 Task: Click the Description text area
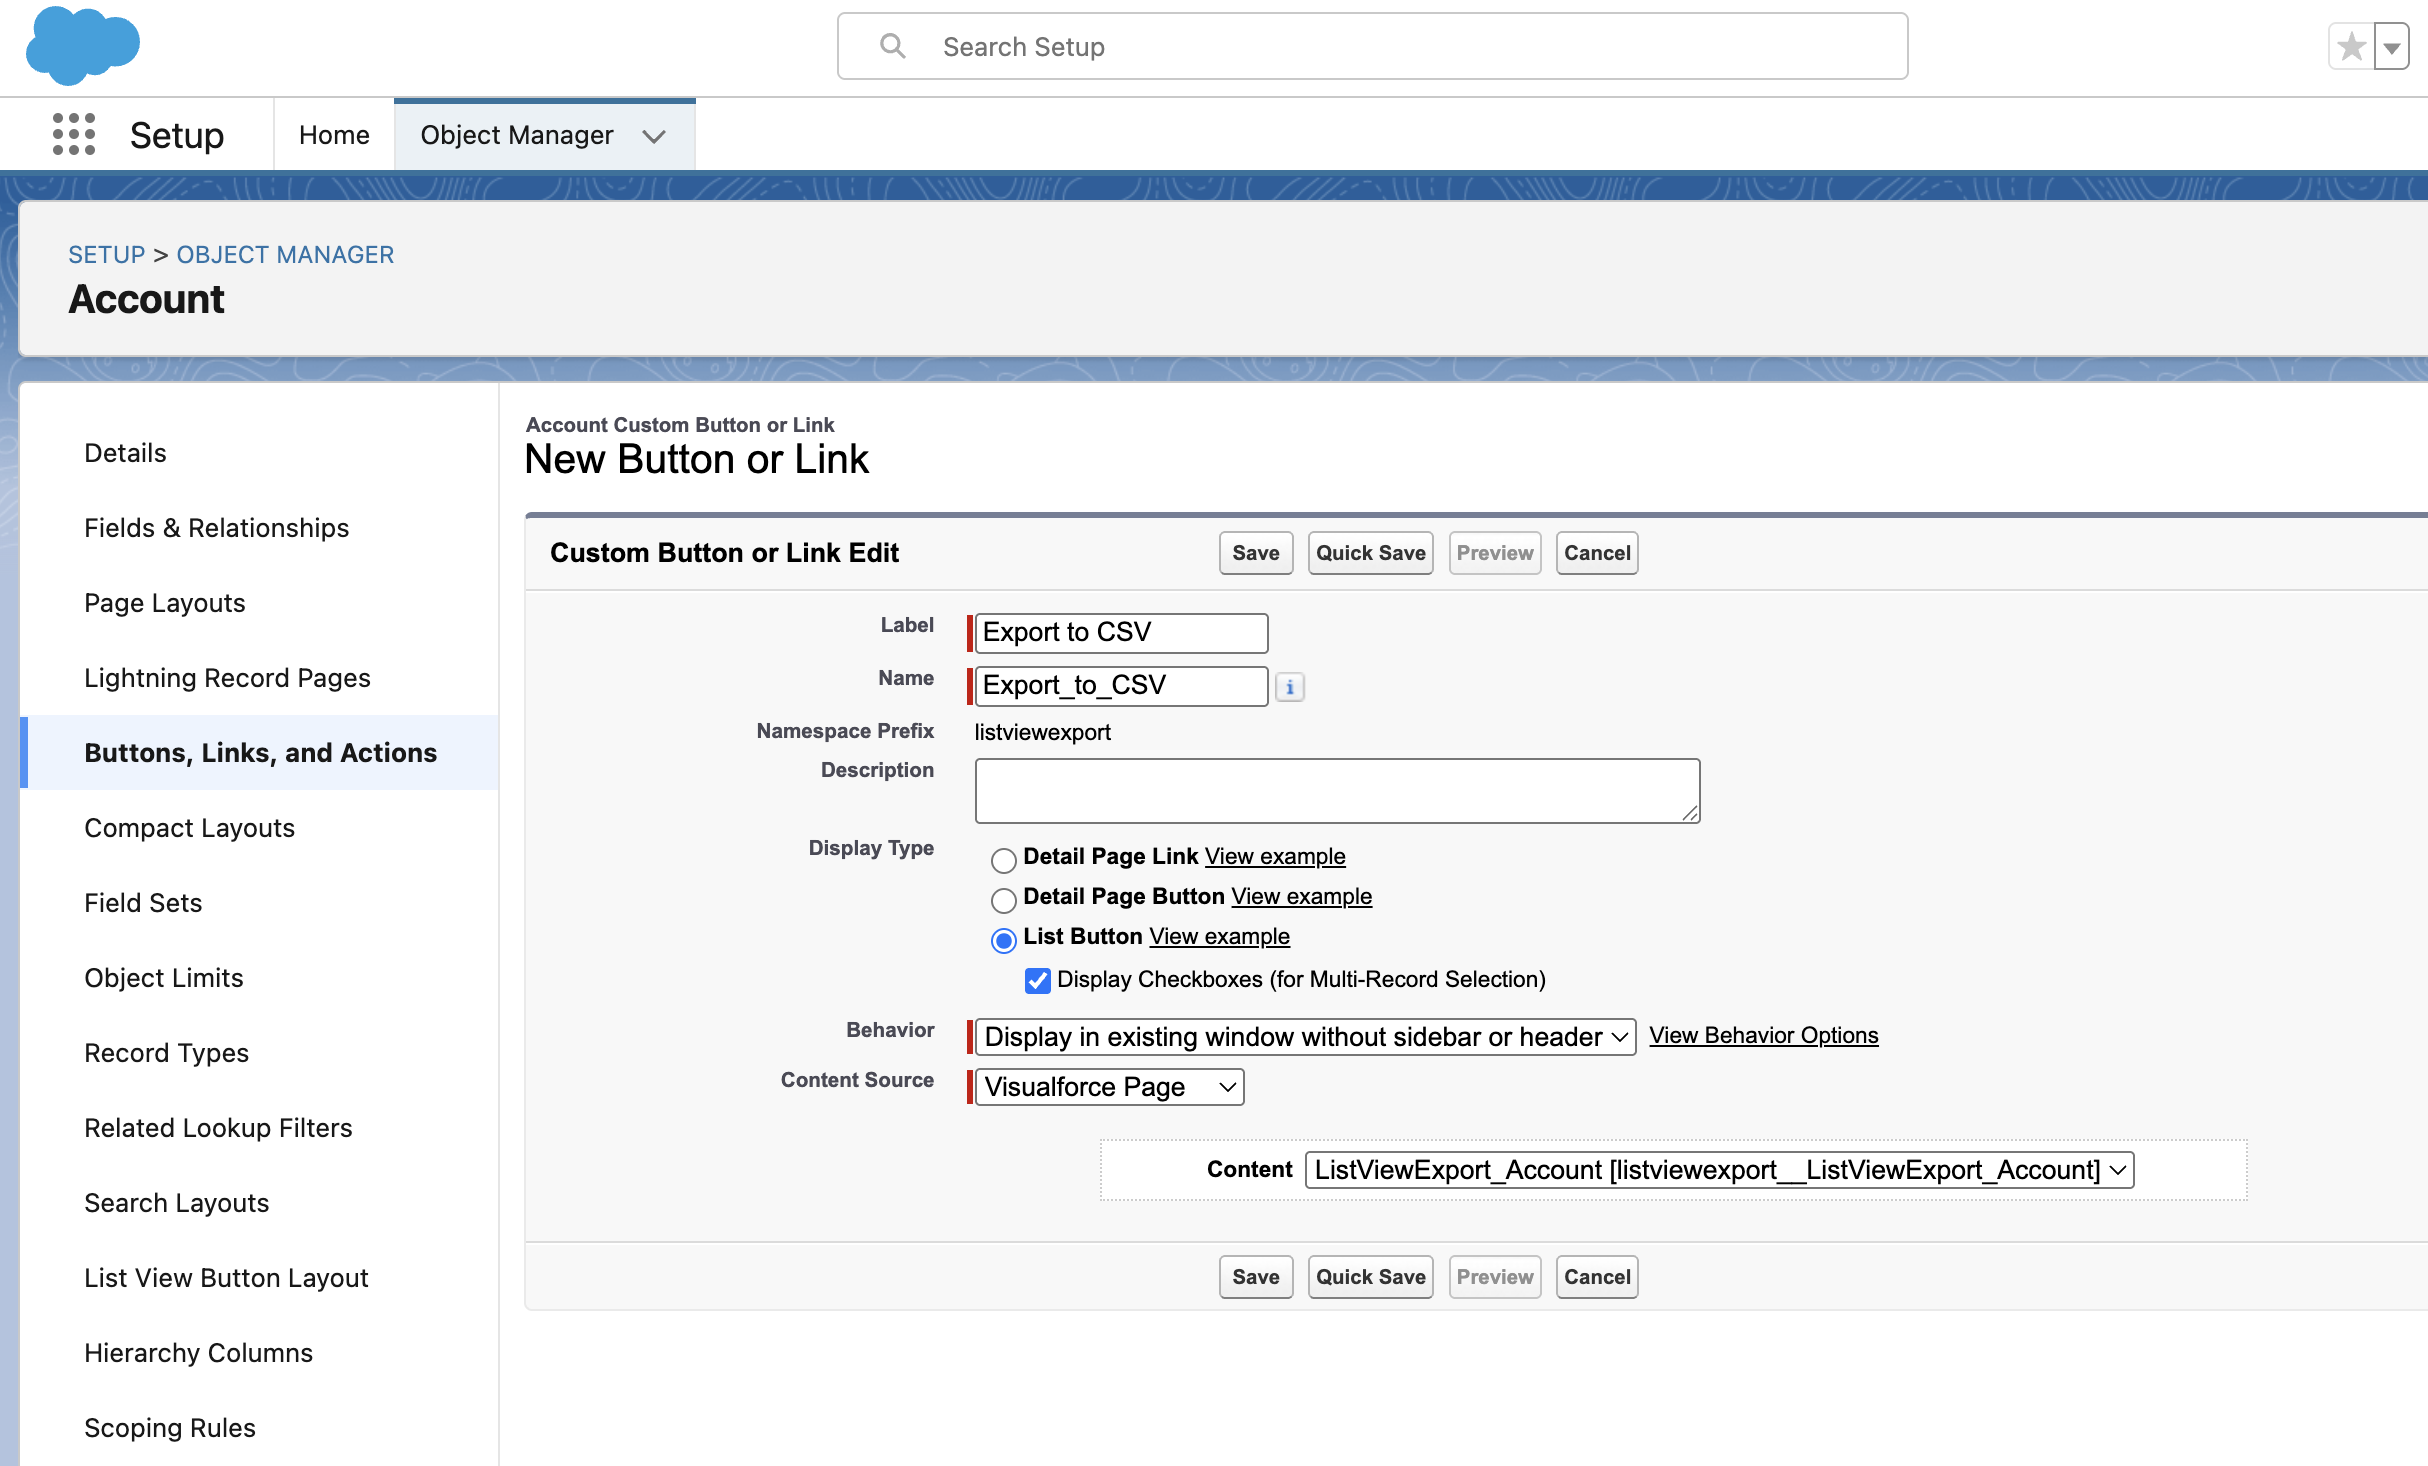[x=1337, y=791]
